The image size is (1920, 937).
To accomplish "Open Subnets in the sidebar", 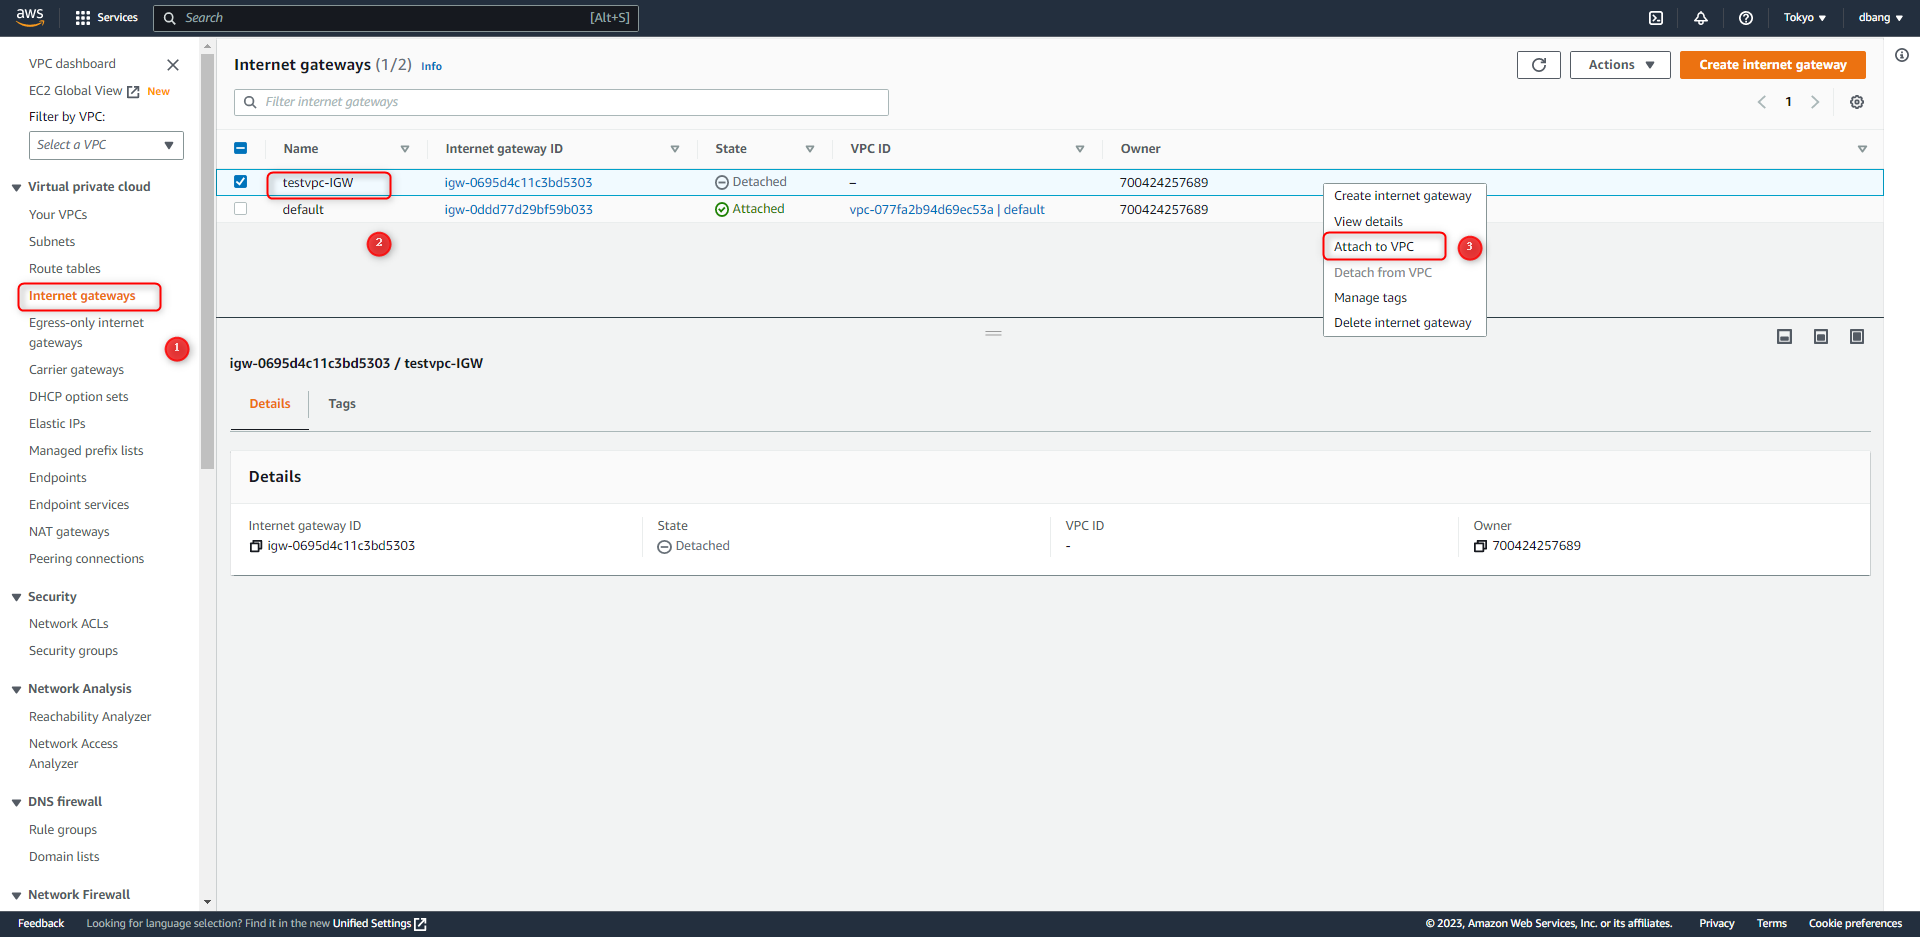I will 52,242.
